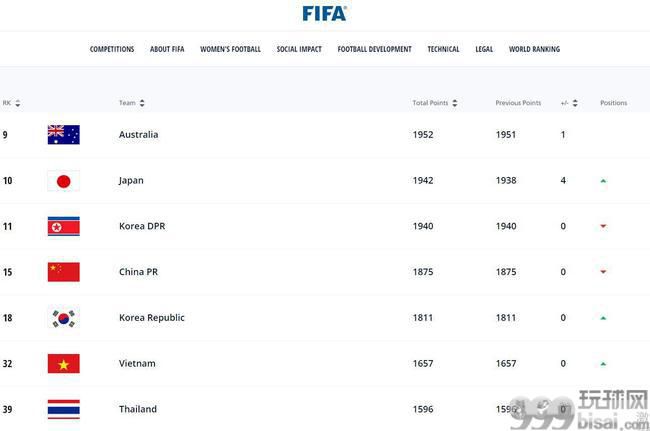
Task: Sort by +/- column arrows
Action: coord(575,103)
